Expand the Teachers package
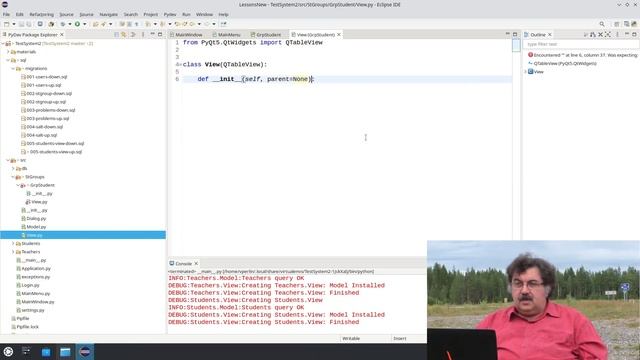 click(x=13, y=252)
